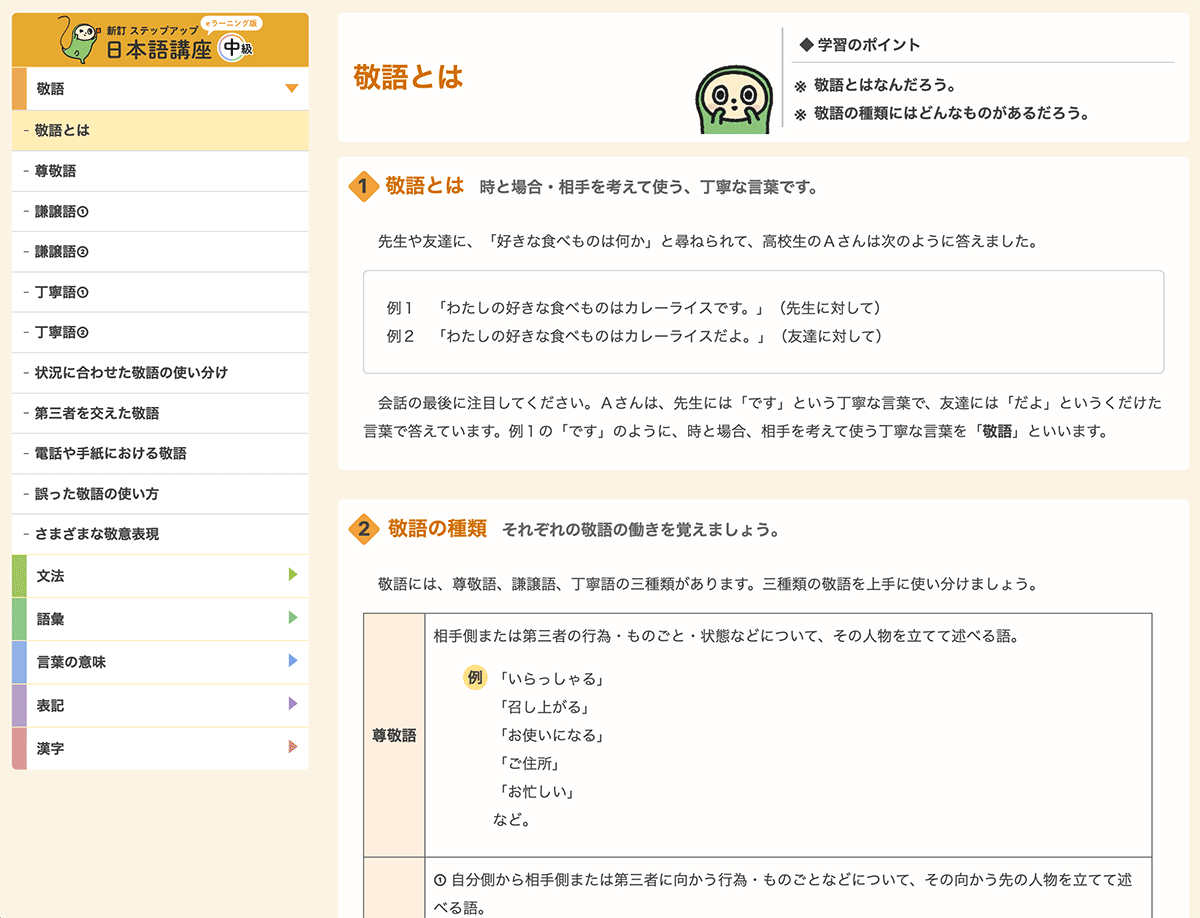Go to 謙譲語① lesson

[62, 211]
